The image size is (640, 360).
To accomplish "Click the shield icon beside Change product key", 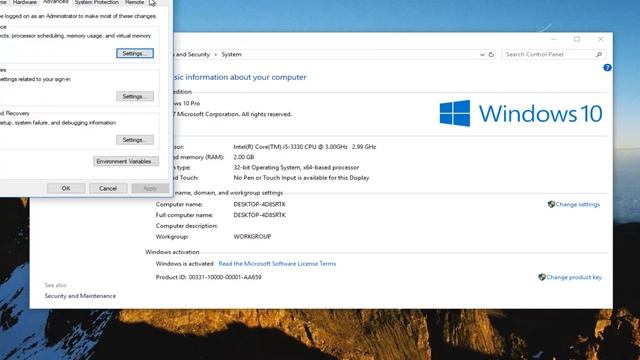I will pos(542,277).
